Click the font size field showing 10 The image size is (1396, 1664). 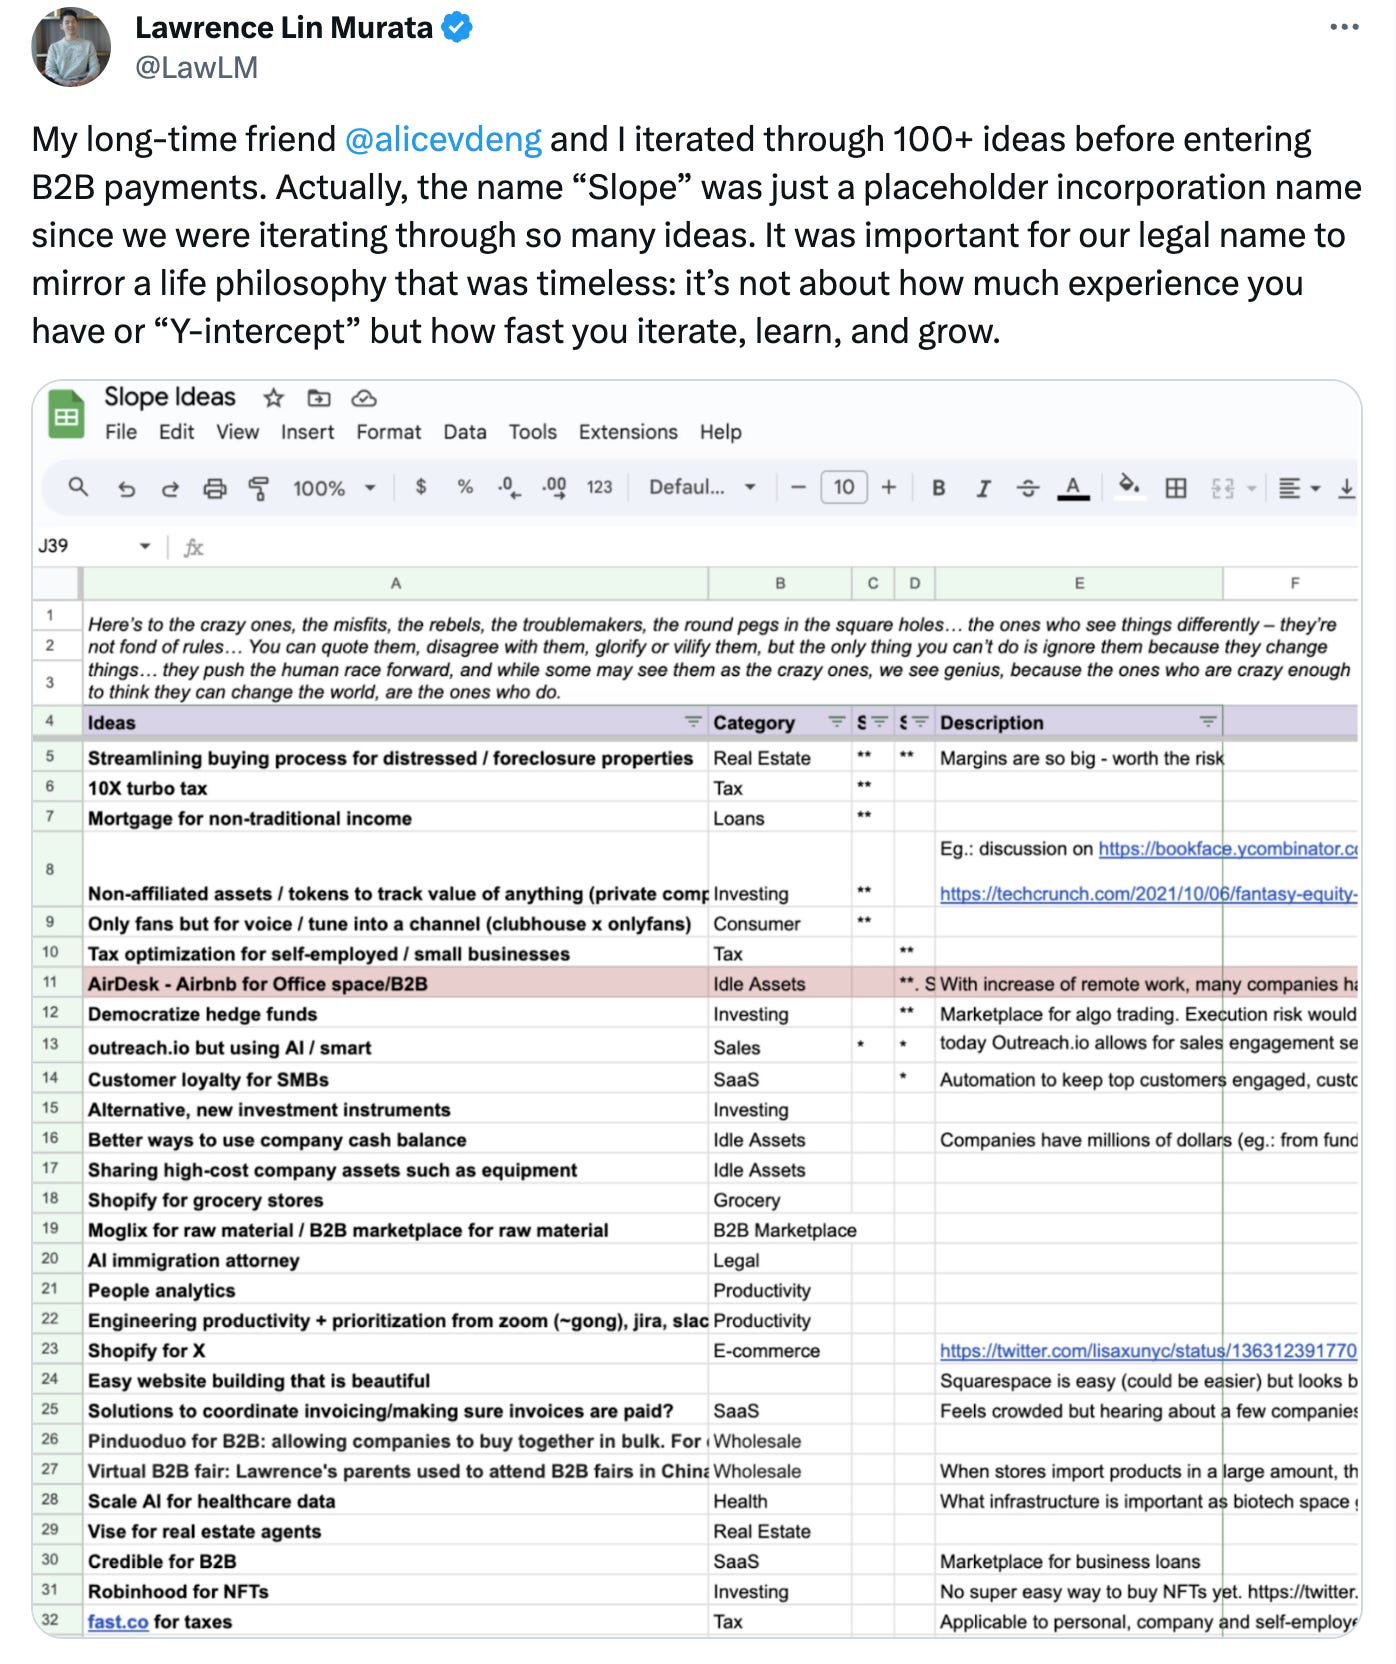(844, 487)
